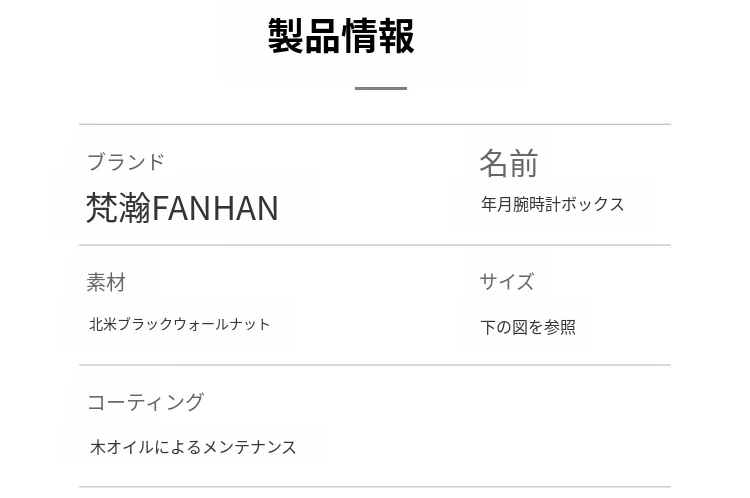Click the 北米 text in the material value

point(103,324)
